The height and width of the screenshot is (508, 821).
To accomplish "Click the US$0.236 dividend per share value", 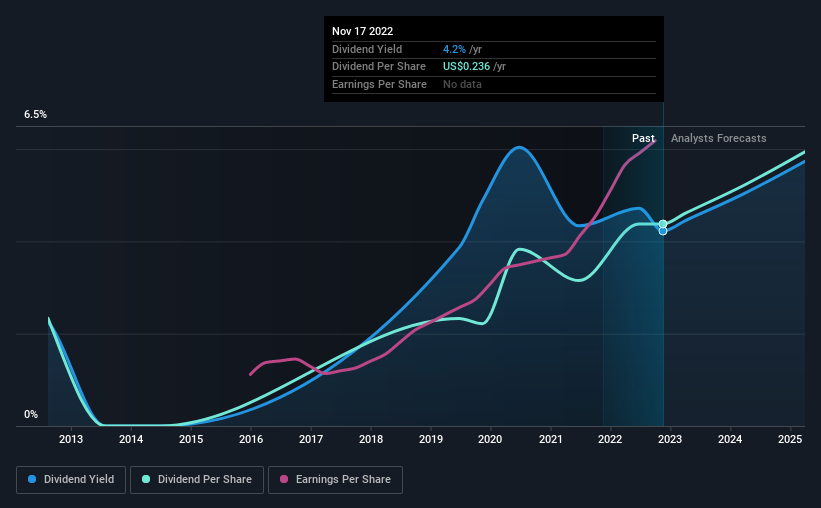I will tap(467, 67).
